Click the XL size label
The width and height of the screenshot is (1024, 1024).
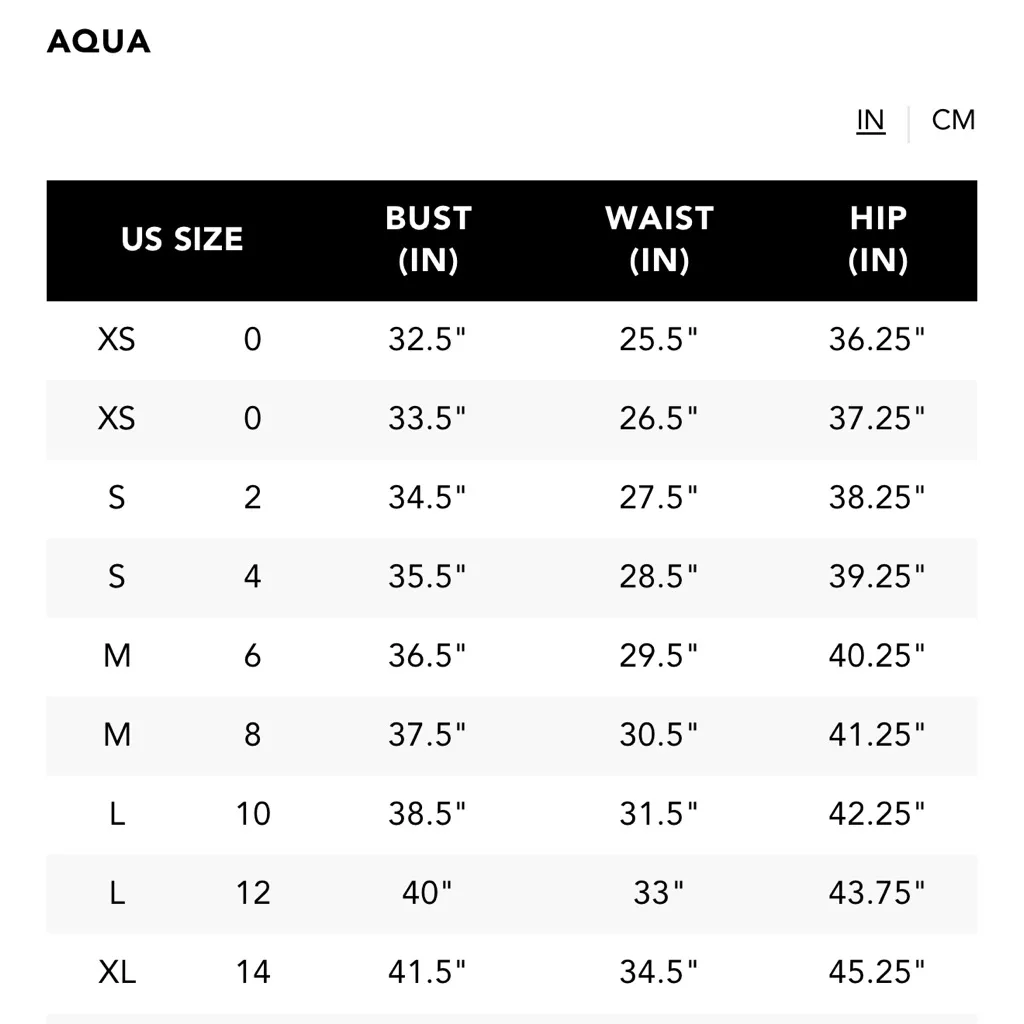[x=117, y=972]
